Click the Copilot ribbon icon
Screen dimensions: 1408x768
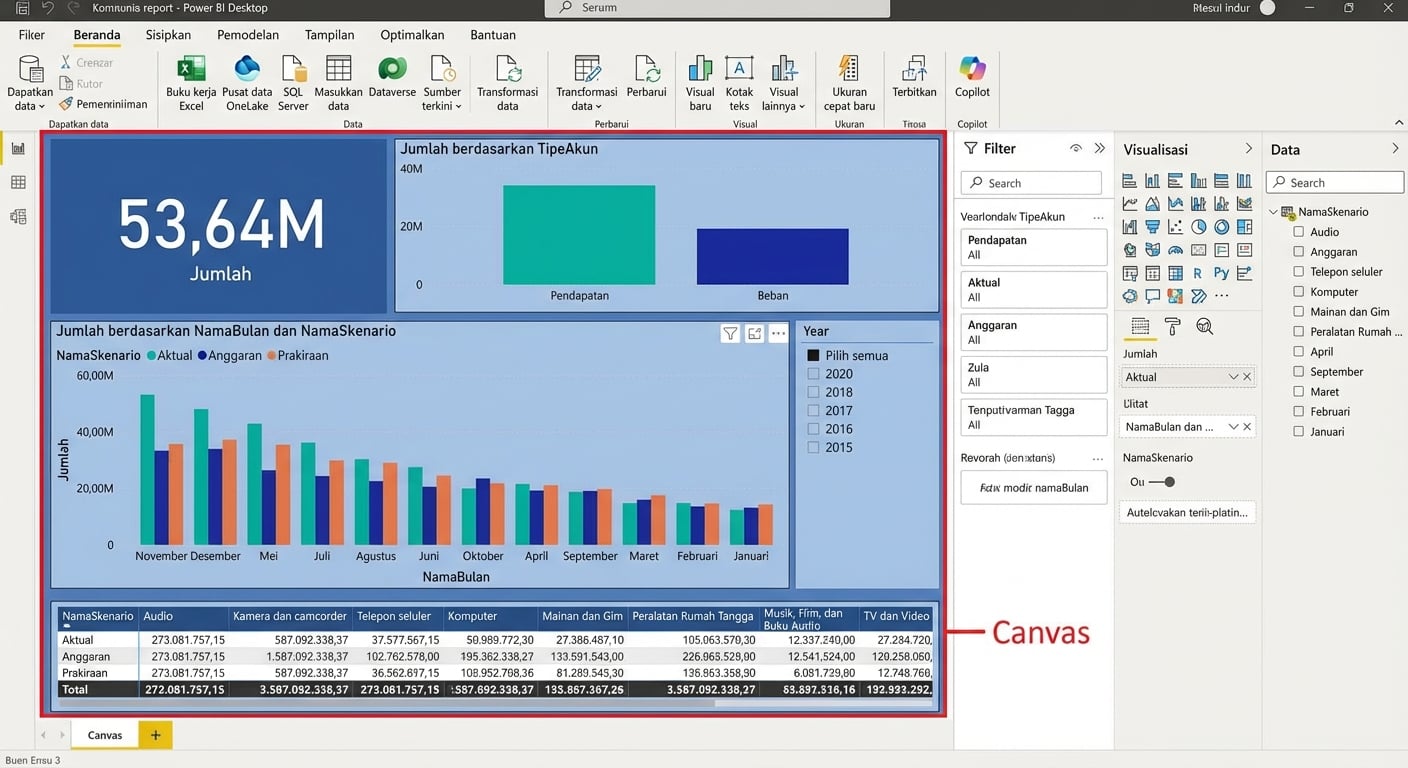click(x=972, y=70)
